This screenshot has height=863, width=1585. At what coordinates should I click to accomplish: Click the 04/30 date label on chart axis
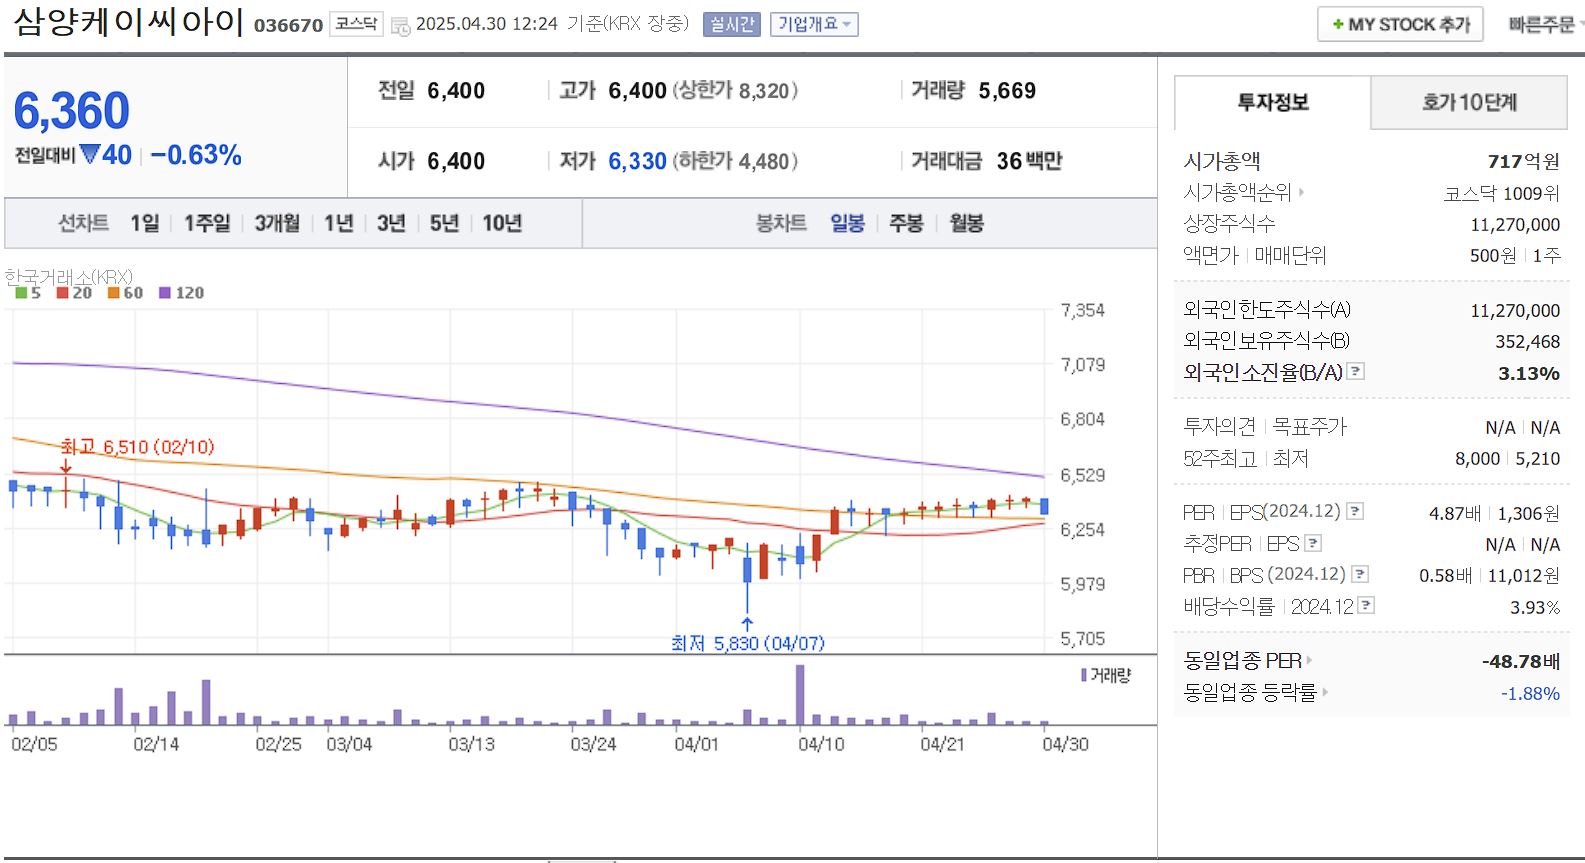click(1065, 744)
